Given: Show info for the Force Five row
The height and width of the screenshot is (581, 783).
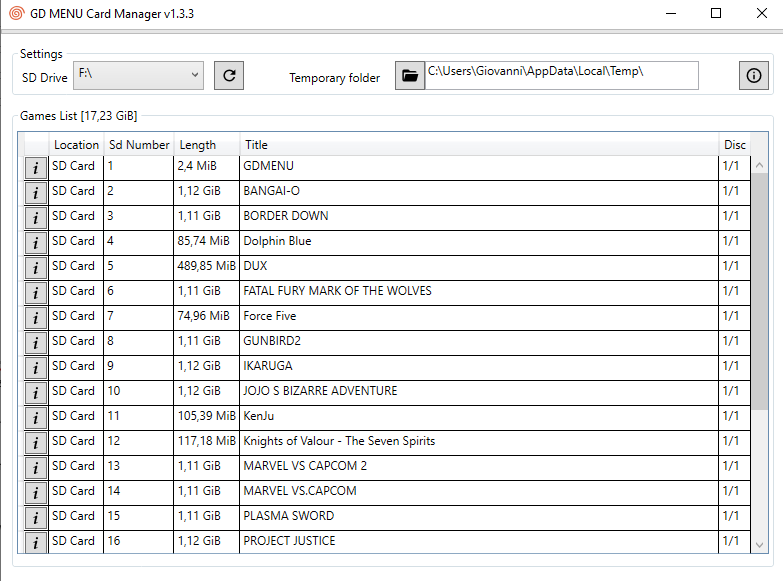Looking at the screenshot, I should (x=35, y=318).
